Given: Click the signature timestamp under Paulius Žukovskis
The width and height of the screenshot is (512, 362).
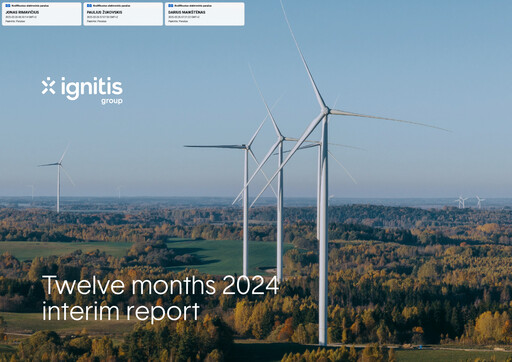Looking at the screenshot, I should 102,17.
